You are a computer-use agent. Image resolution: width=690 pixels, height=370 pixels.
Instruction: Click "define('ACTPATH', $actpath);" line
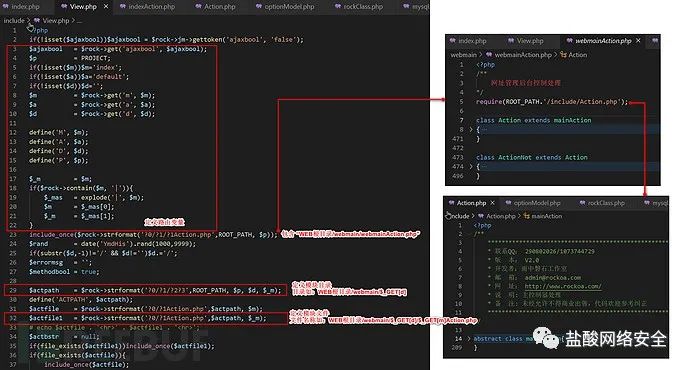[x=81, y=300]
